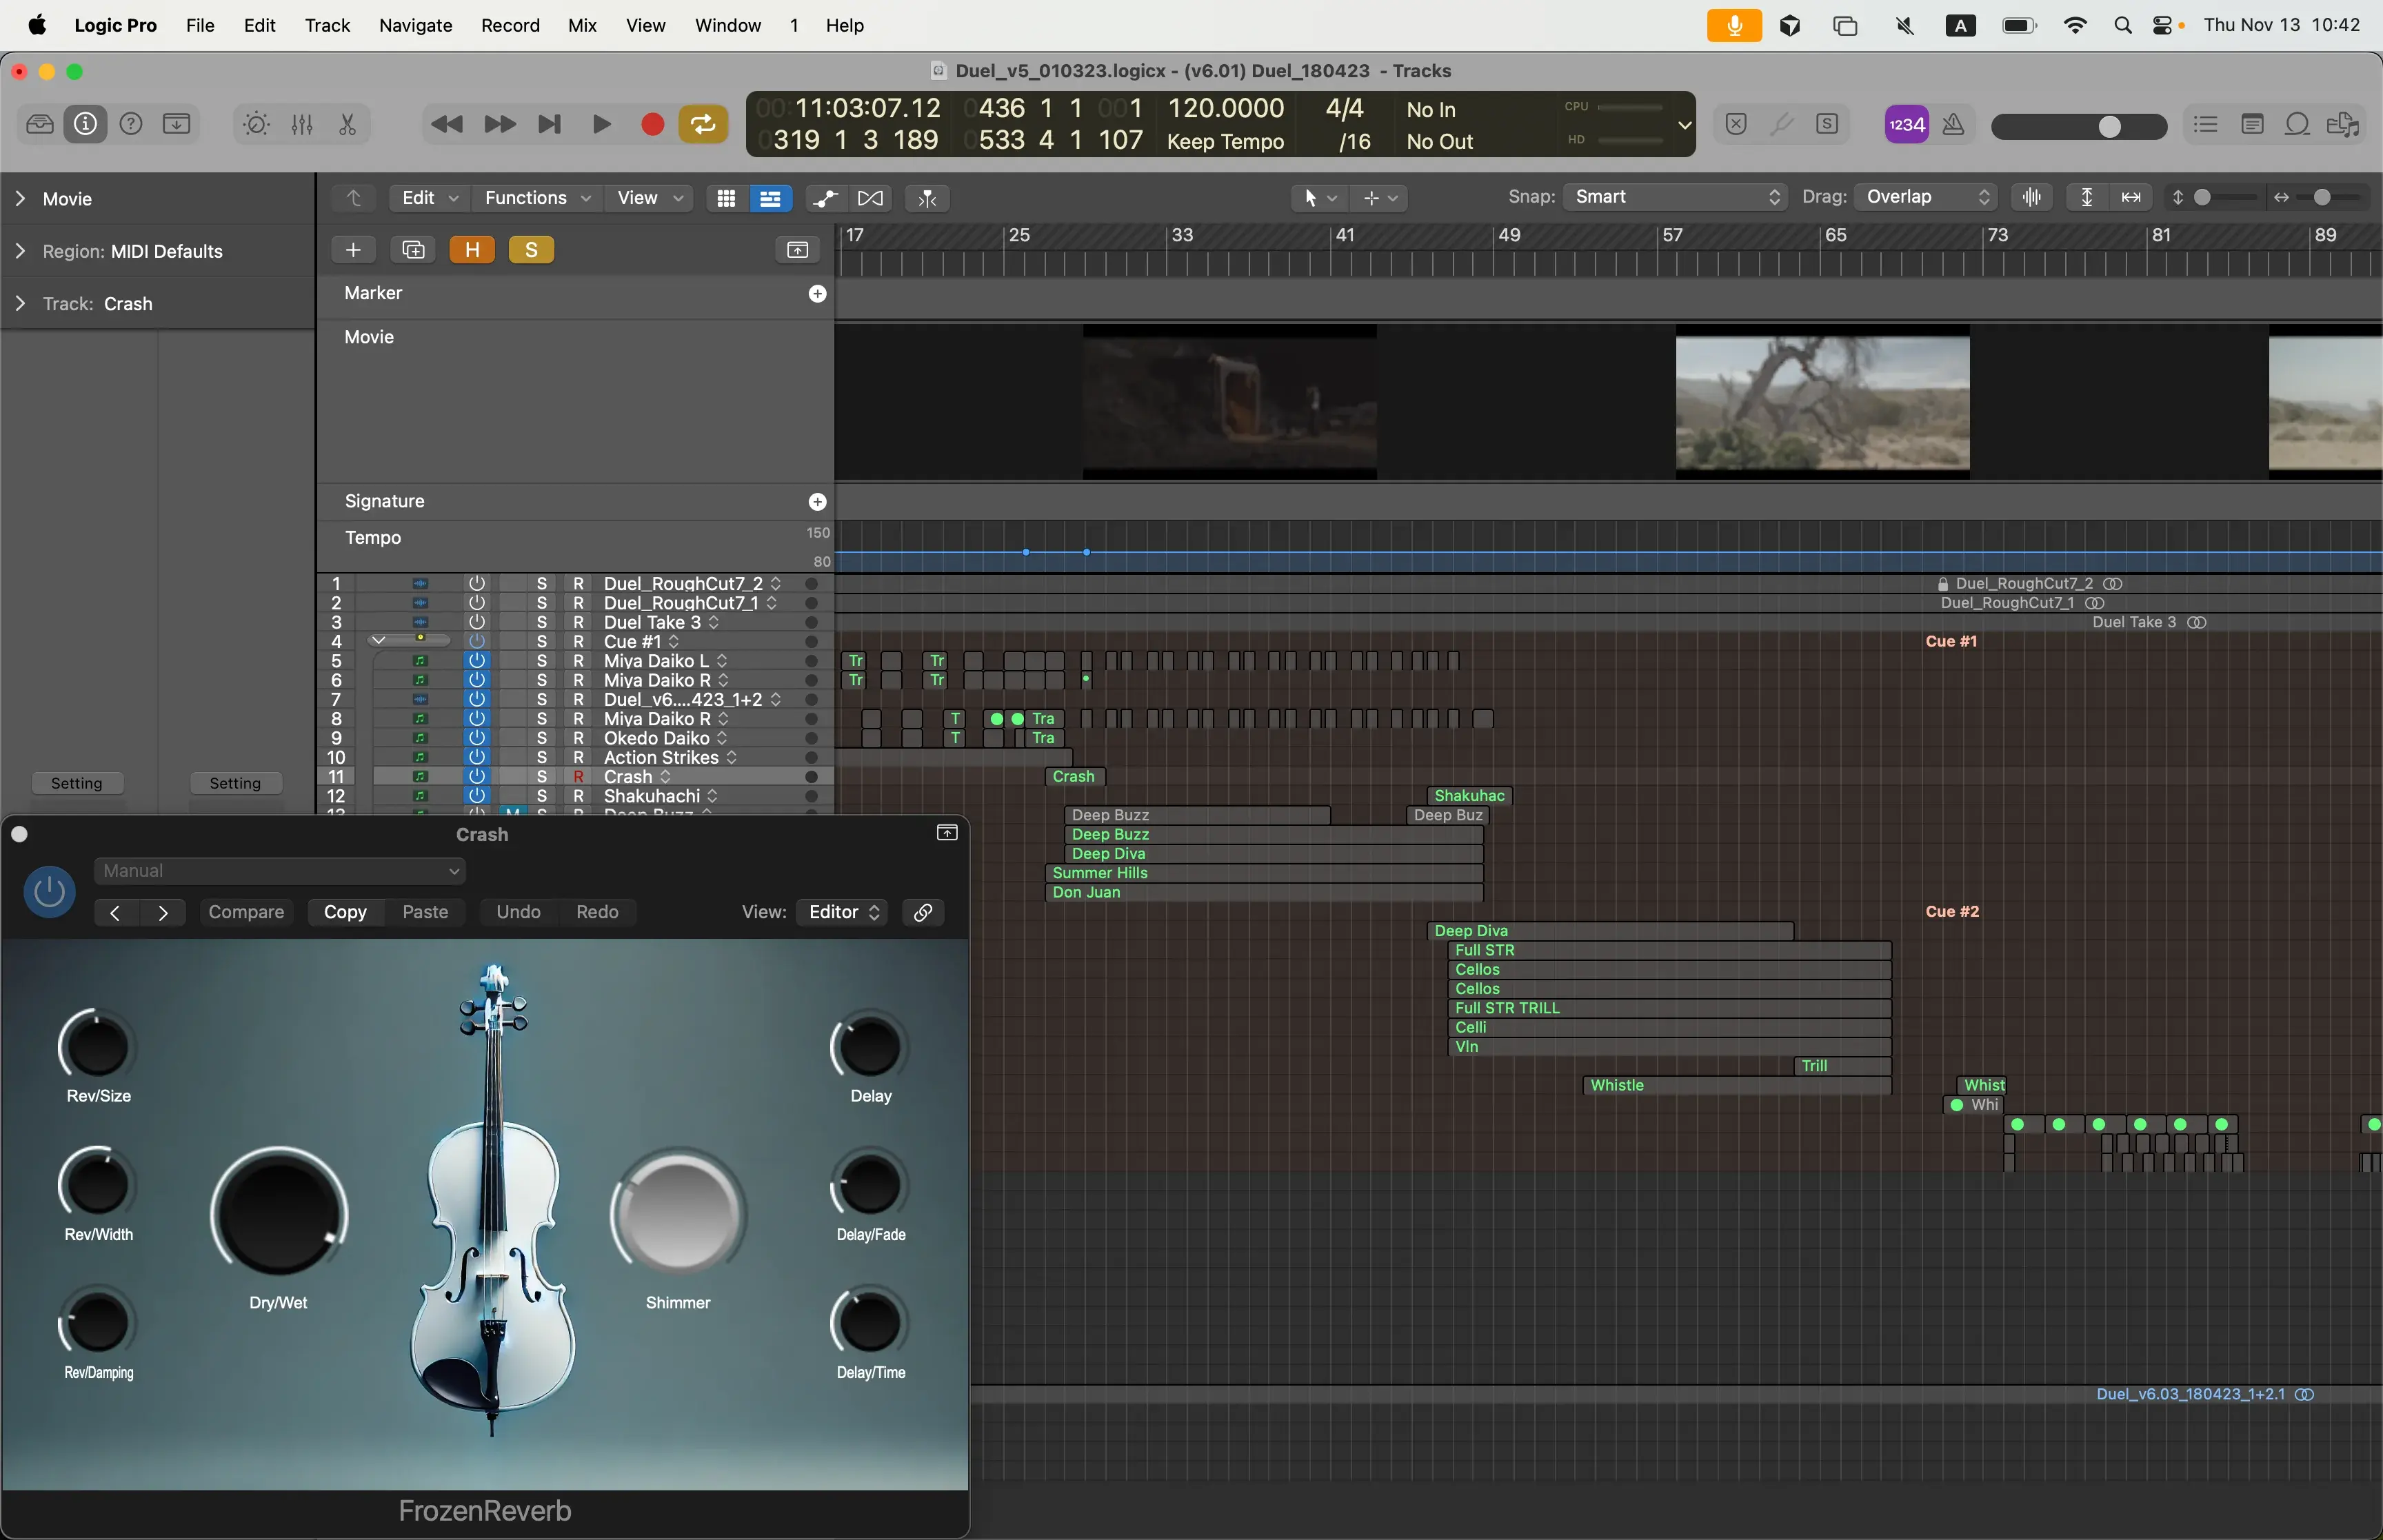
Task: Solo the Crash track
Action: [x=541, y=776]
